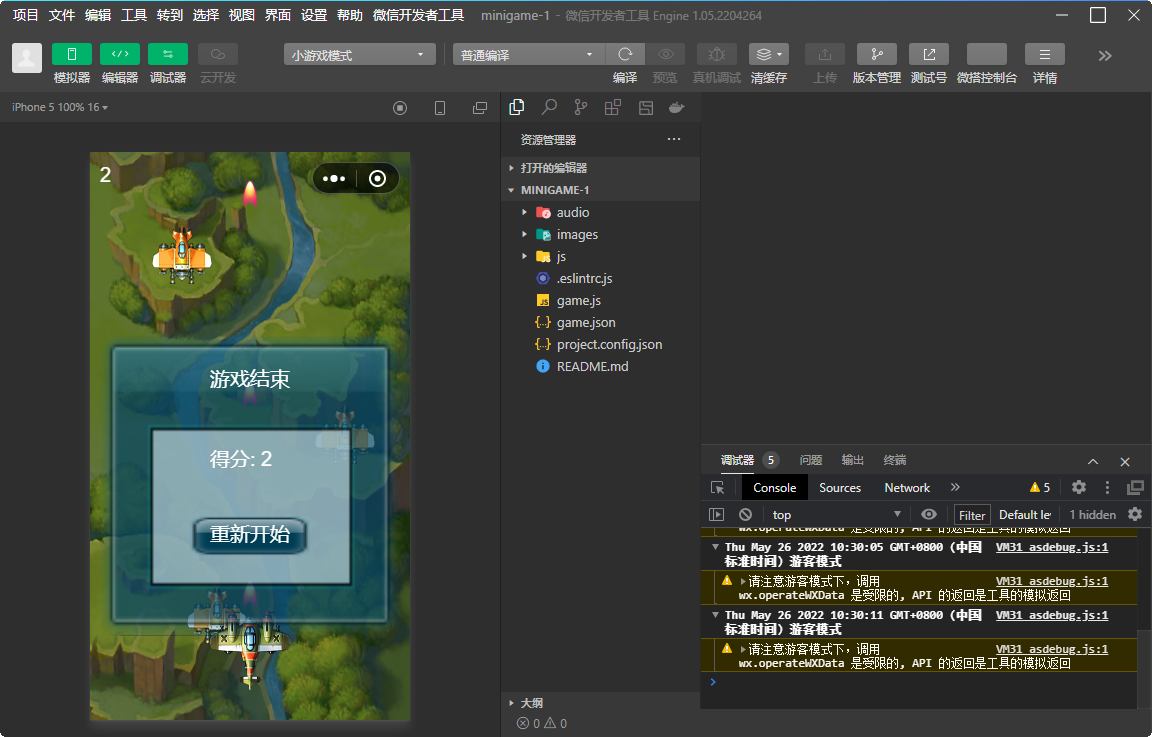Toggle the editor (编辑器) panel button
This screenshot has width=1152, height=737.
120,54
